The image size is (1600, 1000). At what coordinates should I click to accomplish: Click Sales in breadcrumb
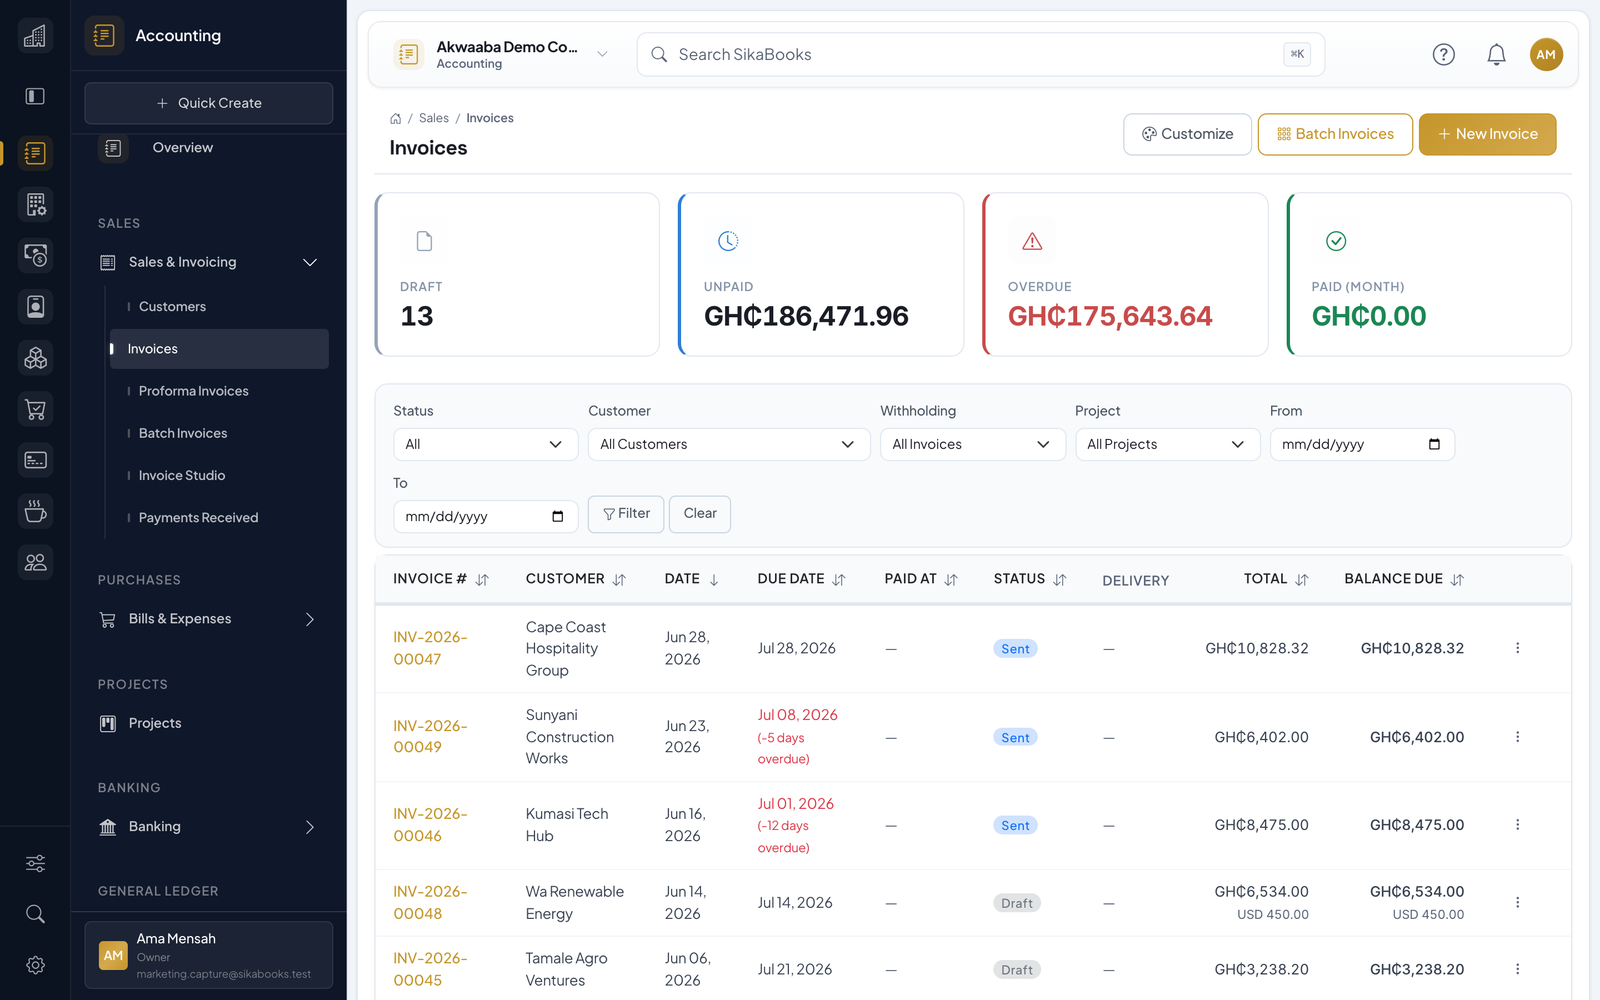(x=434, y=118)
